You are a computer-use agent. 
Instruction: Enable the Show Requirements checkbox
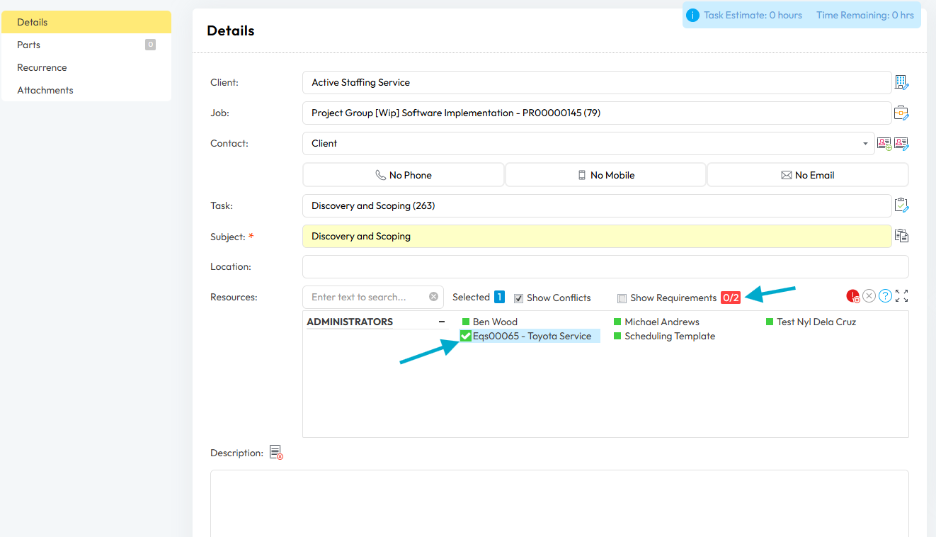pos(622,298)
